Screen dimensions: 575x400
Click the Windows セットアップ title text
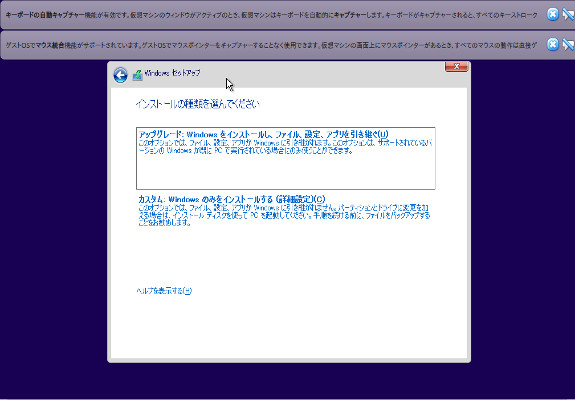coord(173,73)
